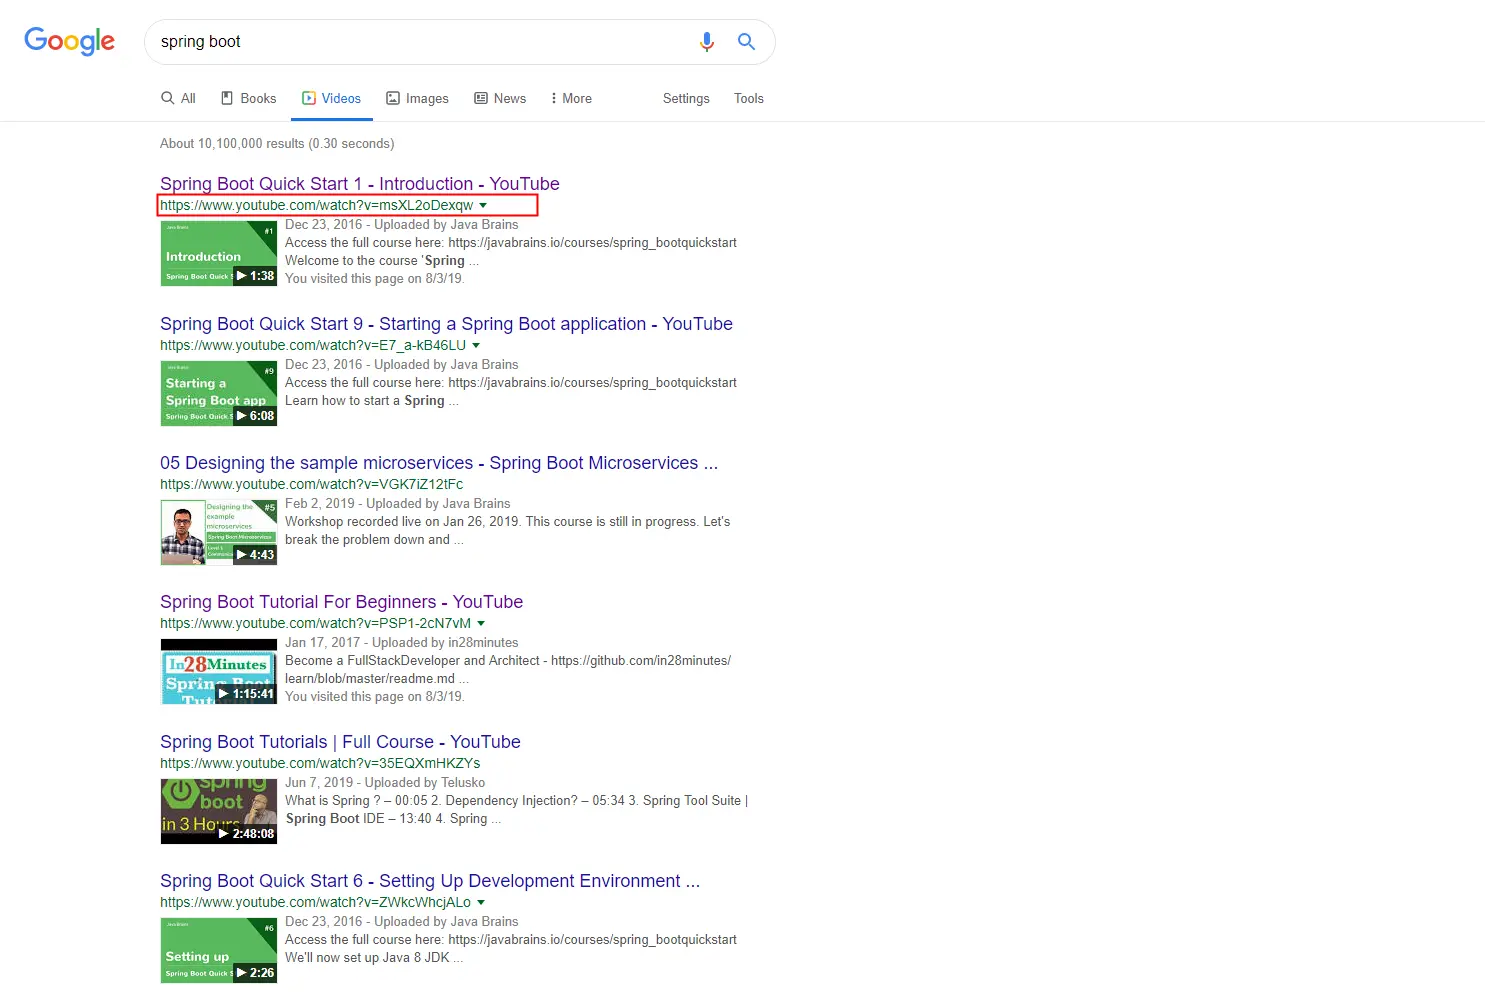Open 'Spring Boot Tutorial For Beginners' link
Image resolution: width=1485 pixels, height=1003 pixels.
click(x=341, y=602)
